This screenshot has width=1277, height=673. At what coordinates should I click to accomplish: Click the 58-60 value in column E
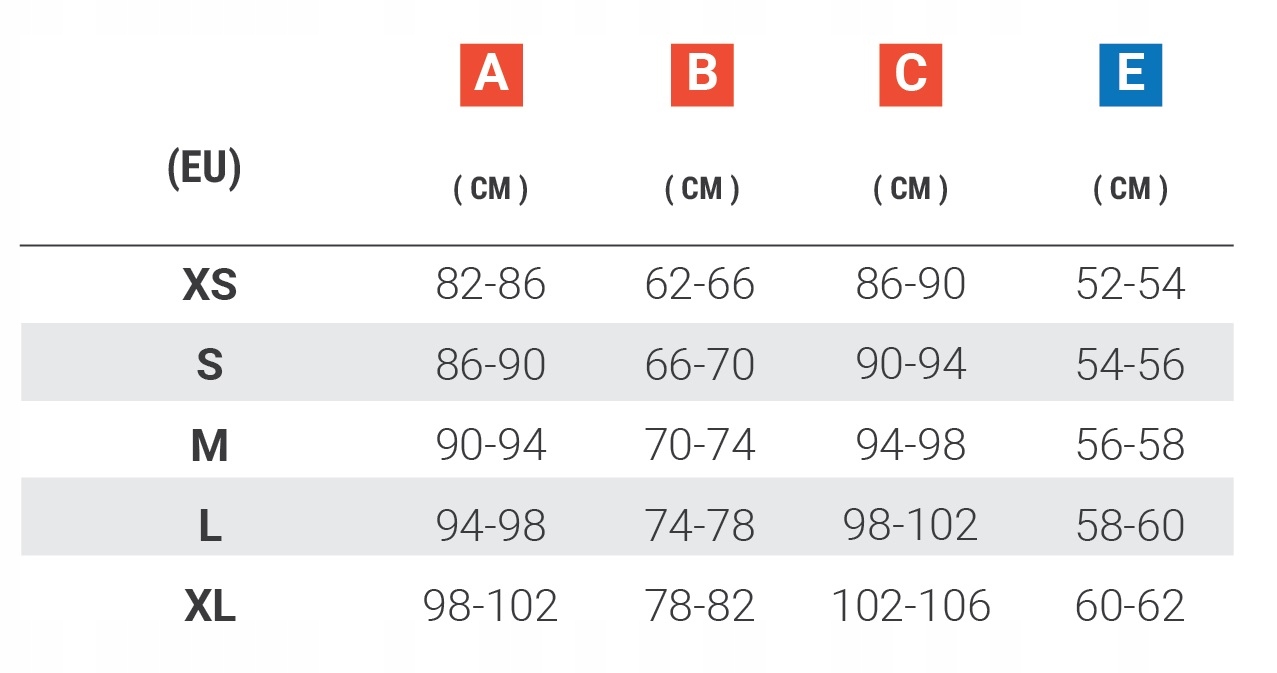point(1130,525)
